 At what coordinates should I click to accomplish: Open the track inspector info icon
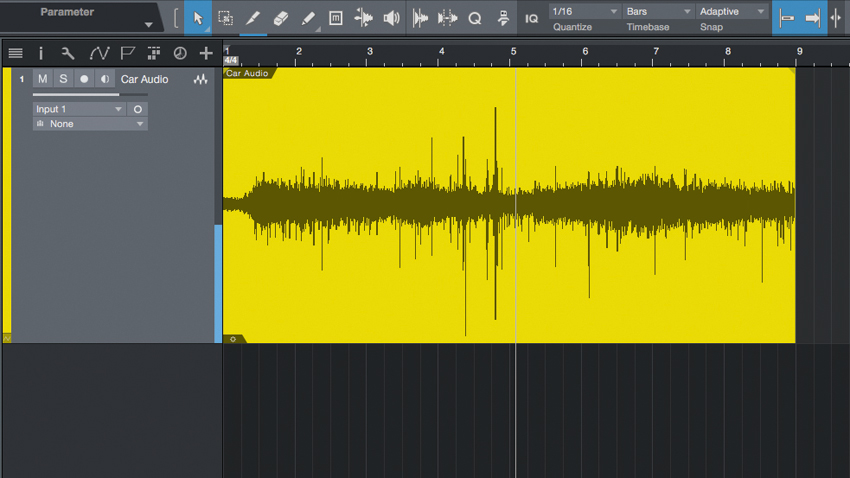(x=41, y=53)
